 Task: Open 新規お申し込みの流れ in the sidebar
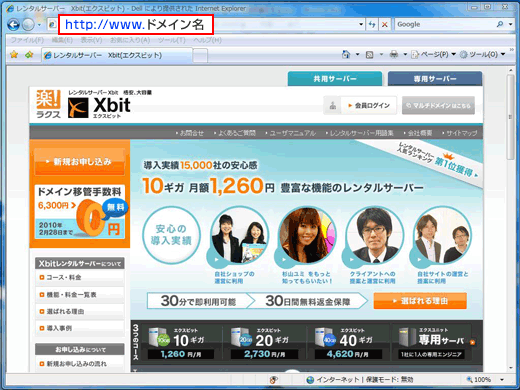point(76,364)
